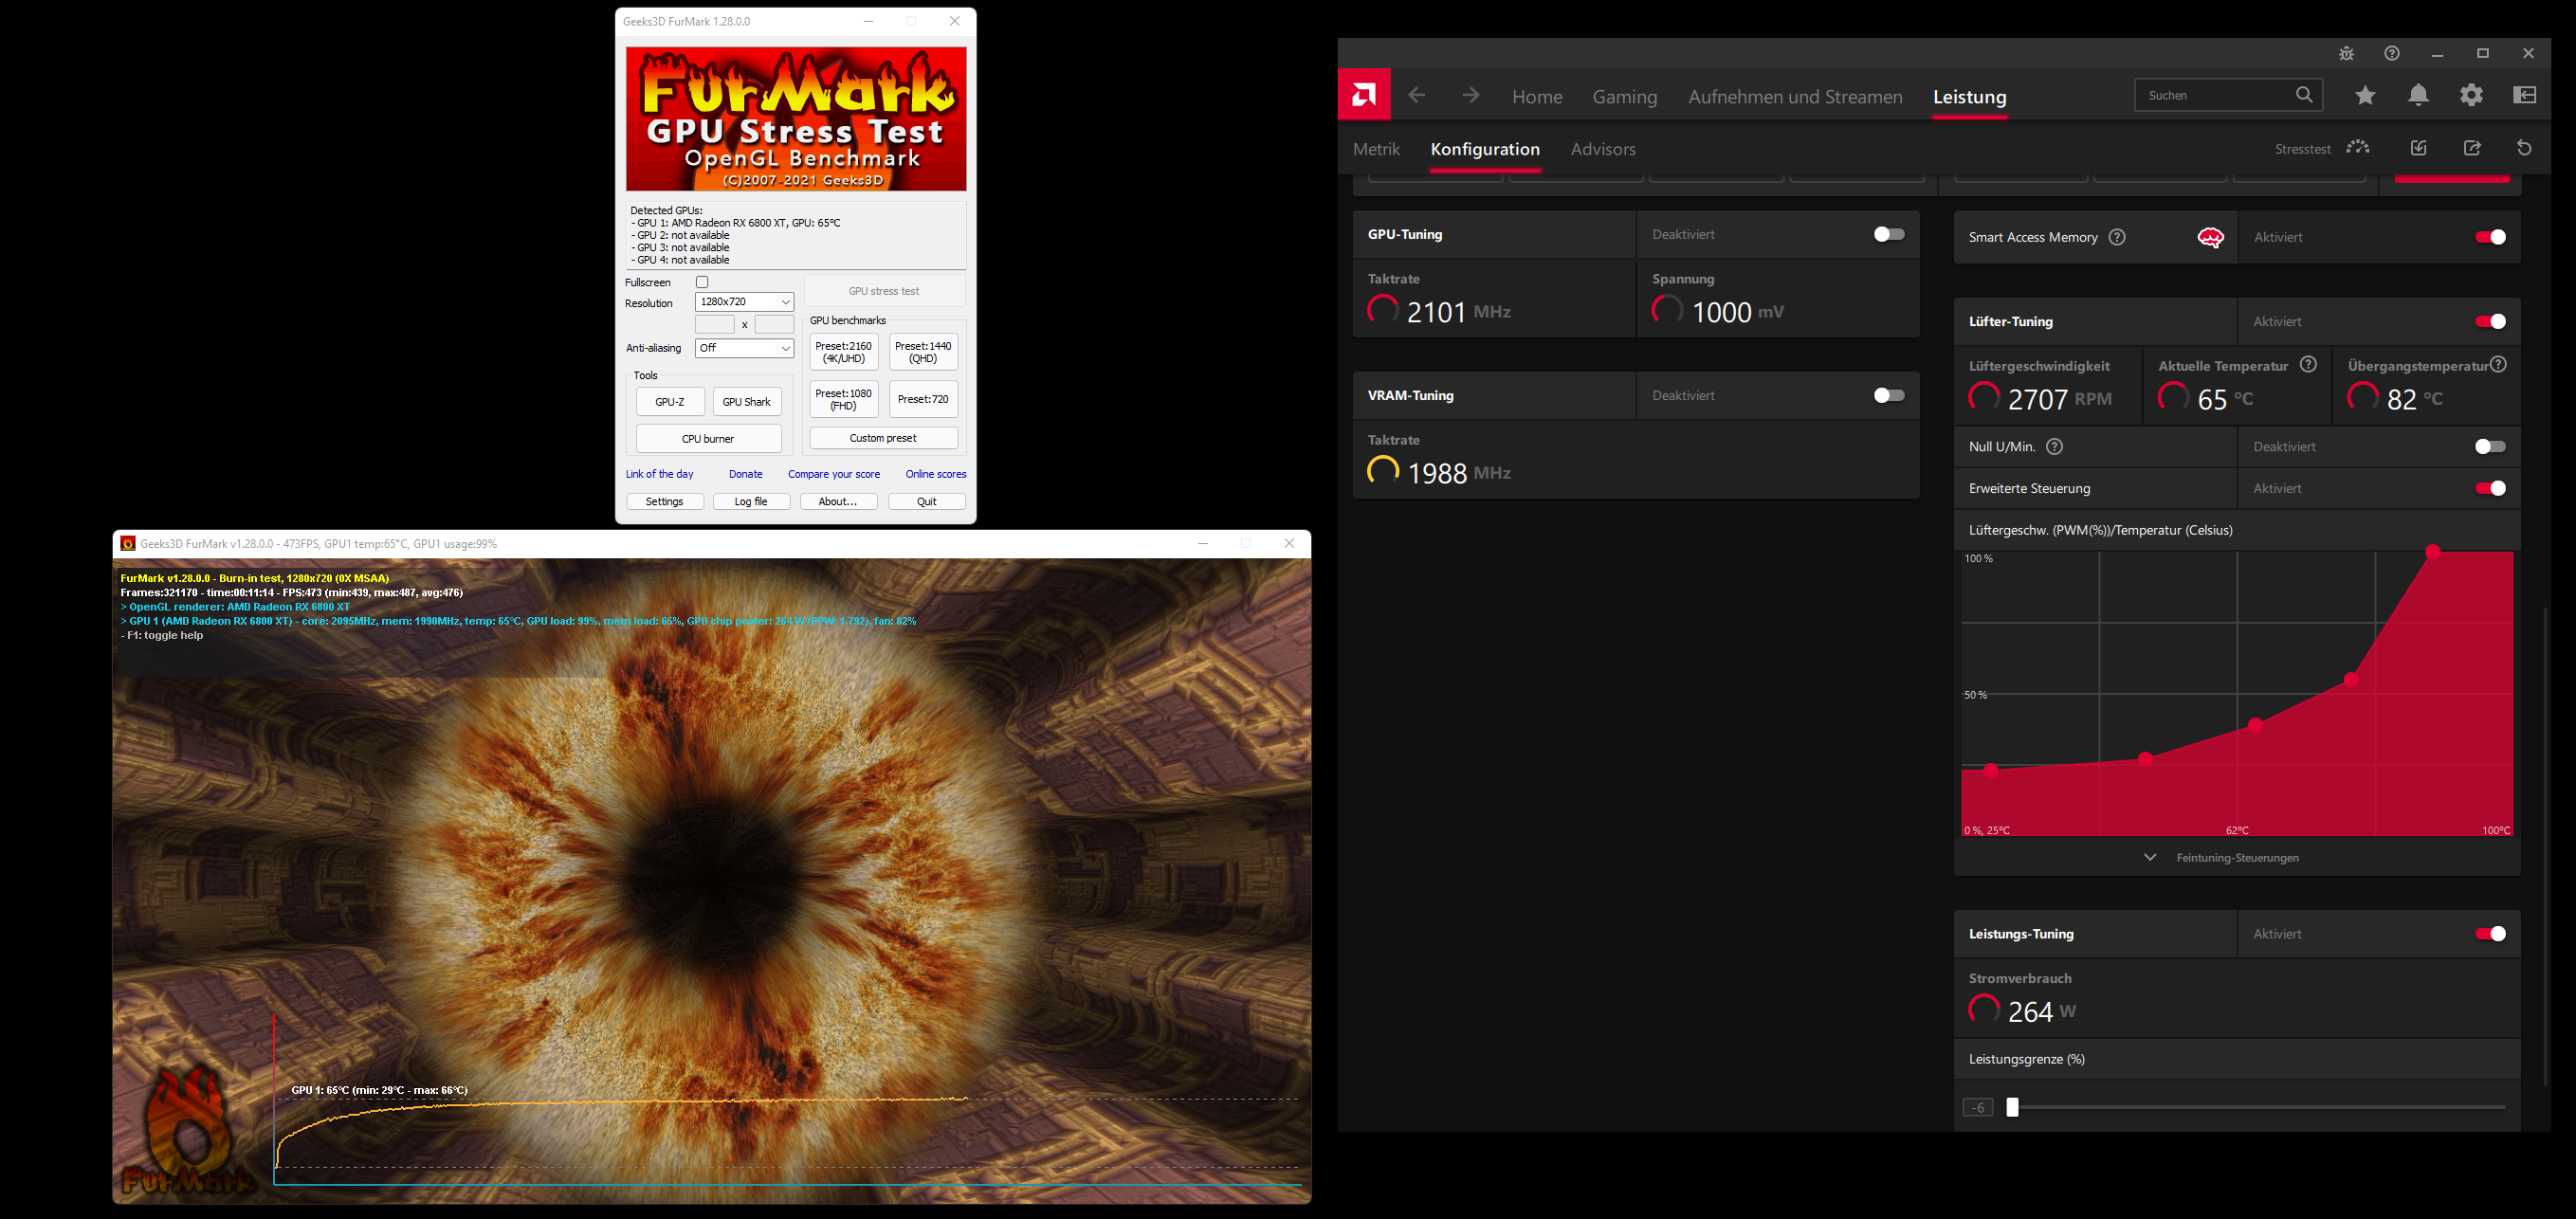Enable the GPU-Tuning toggle
This screenshot has height=1219, width=2576.
pyautogui.click(x=1888, y=234)
